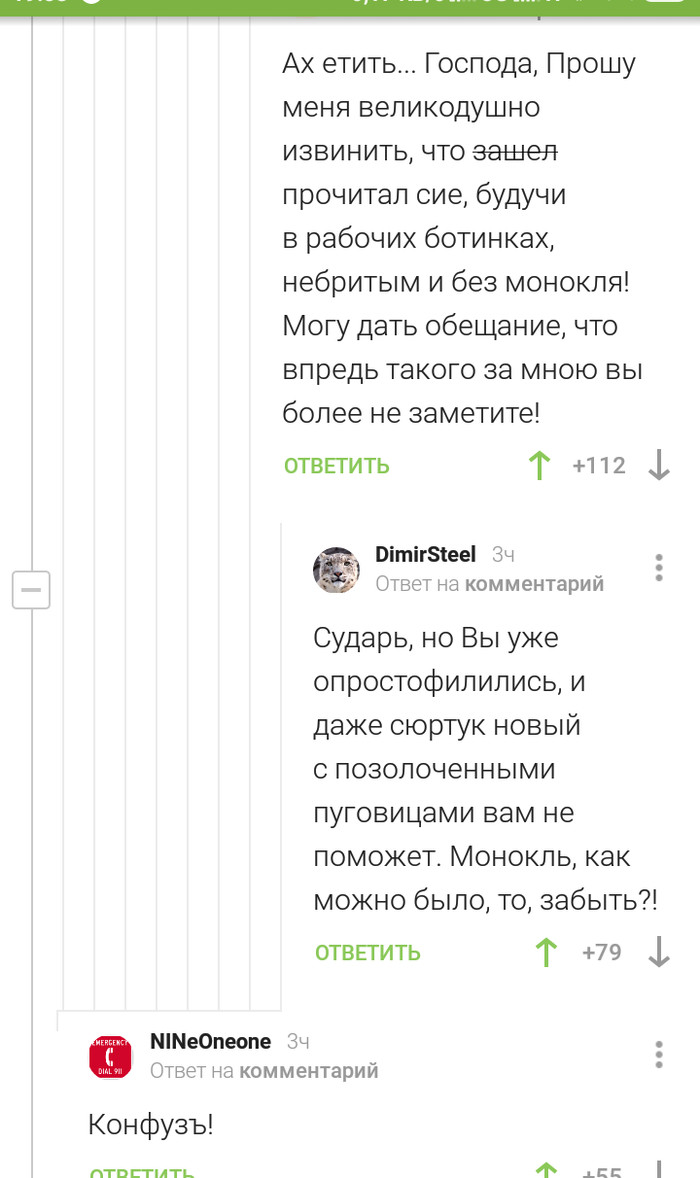The height and width of the screenshot is (1178, 700).
Task: Reply to DimirSteel's comment
Action: click(368, 953)
